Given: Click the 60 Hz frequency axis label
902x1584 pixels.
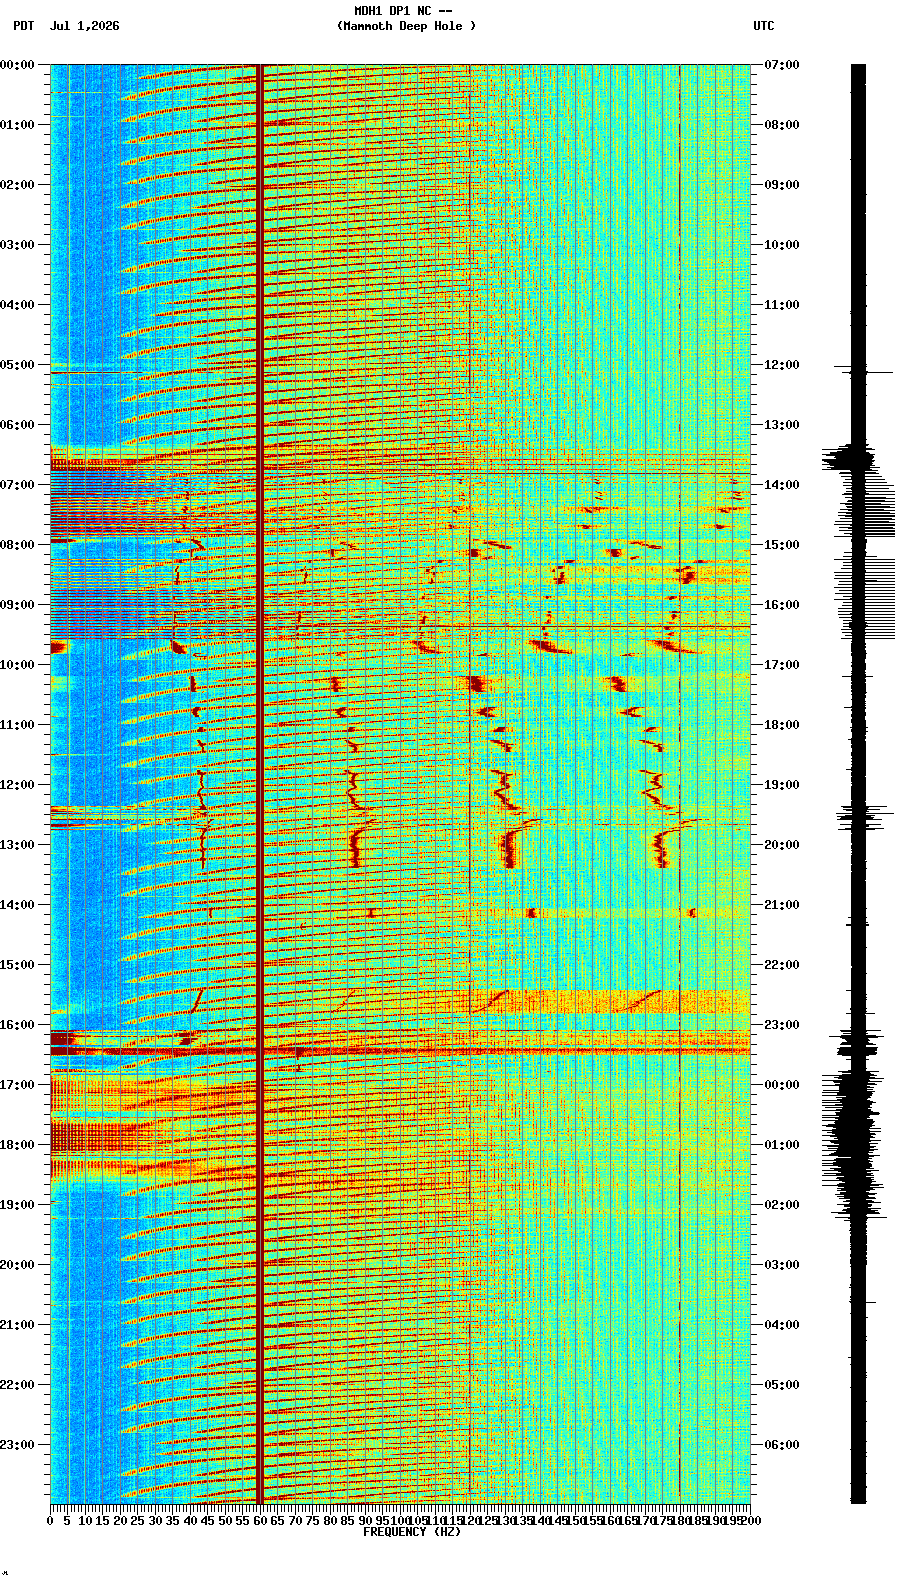Looking at the screenshot, I should (260, 1520).
